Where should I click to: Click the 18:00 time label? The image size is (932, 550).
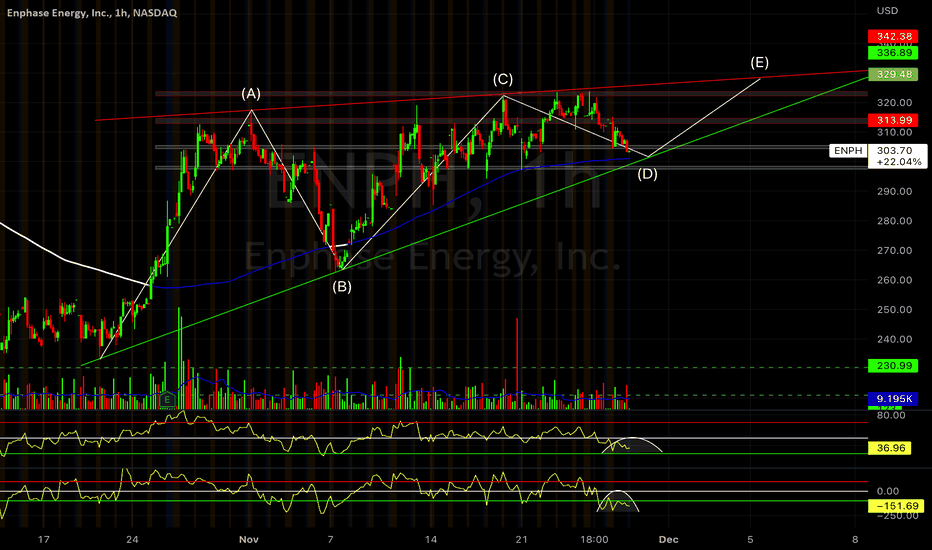click(x=594, y=539)
